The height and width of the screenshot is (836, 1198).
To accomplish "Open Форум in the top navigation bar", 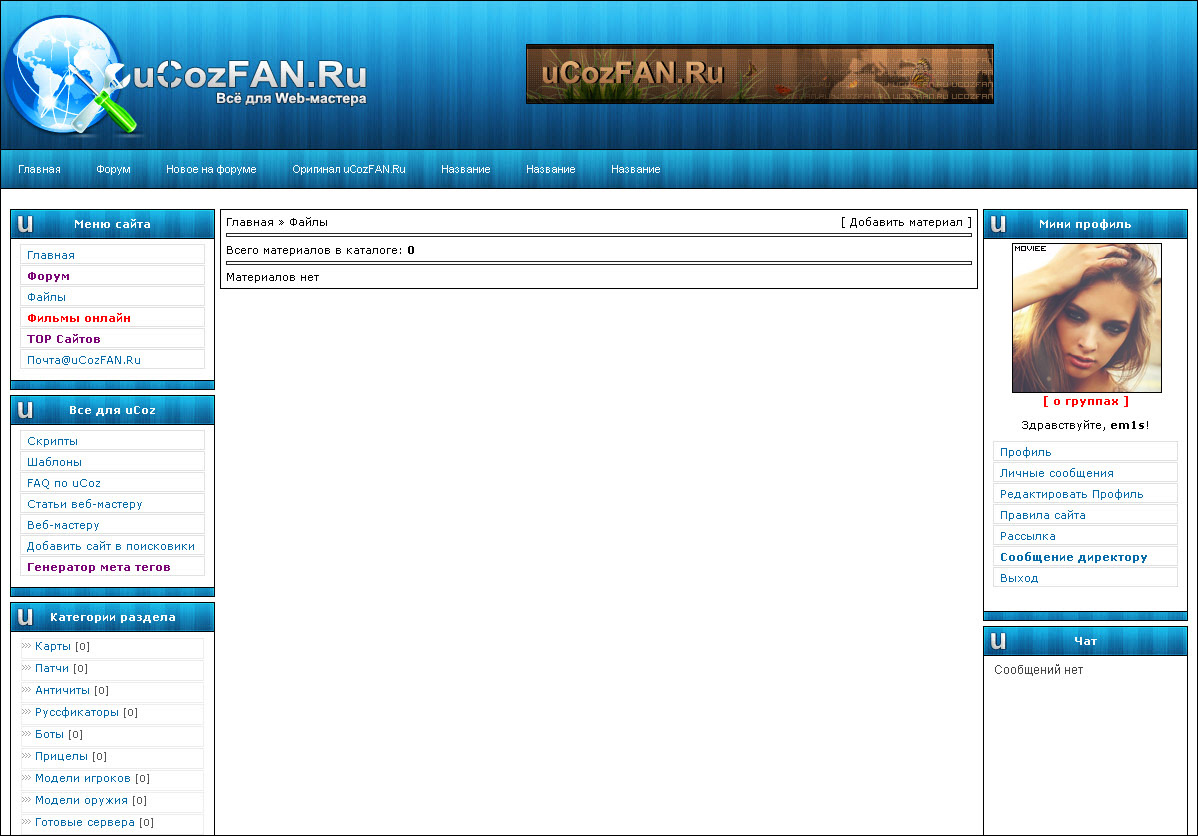I will [113, 169].
